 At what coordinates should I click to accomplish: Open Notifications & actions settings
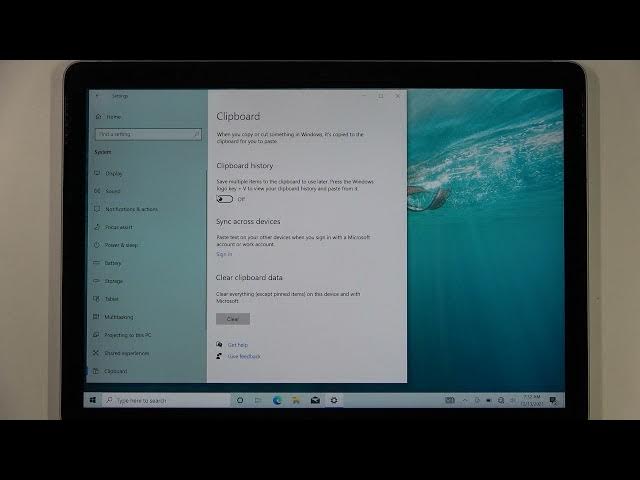(x=131, y=209)
